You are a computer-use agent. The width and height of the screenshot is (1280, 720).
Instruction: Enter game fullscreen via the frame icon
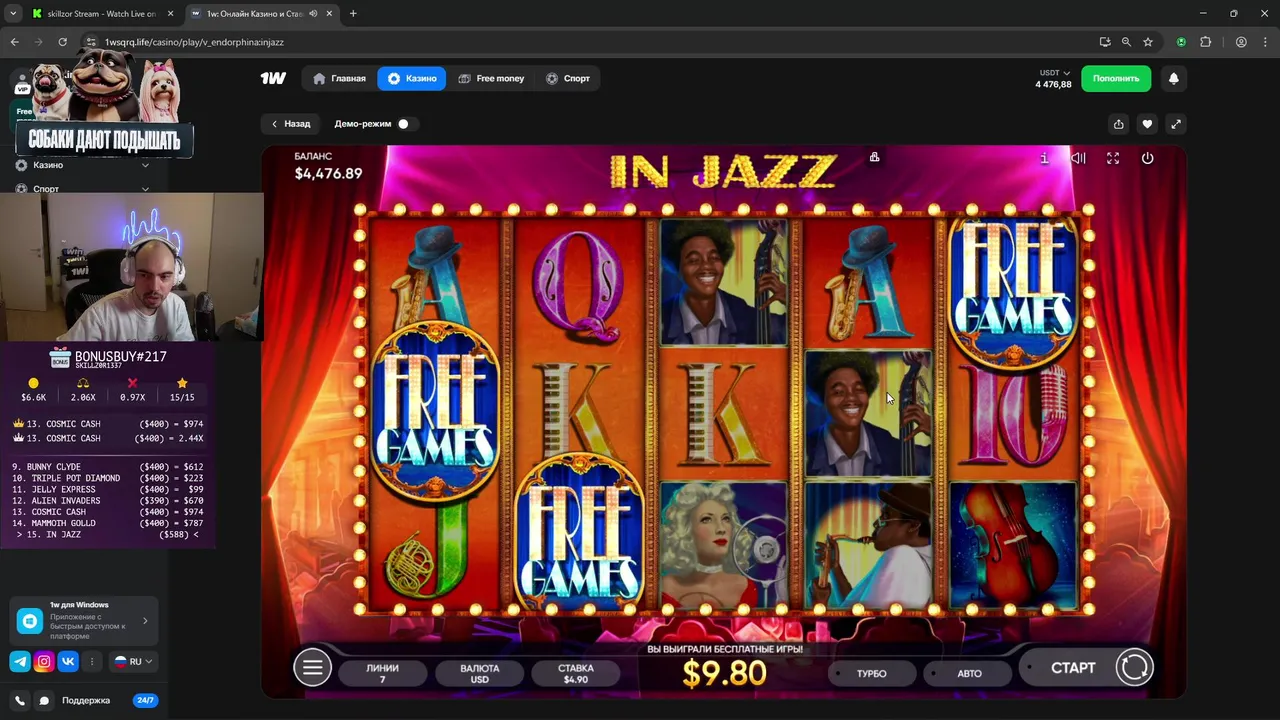pos(1113,158)
